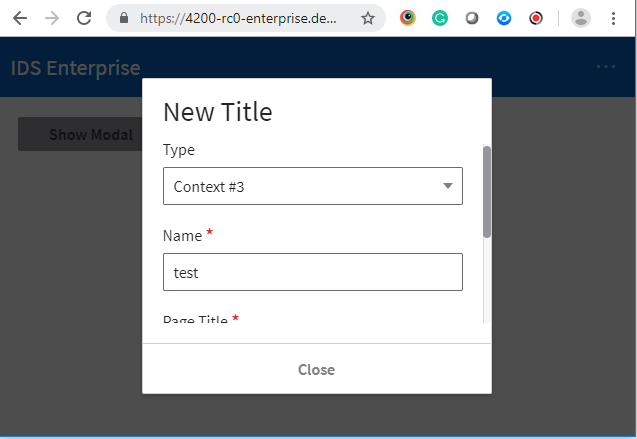637x439 pixels.
Task: Bookmark this page with the star icon
Action: pyautogui.click(x=368, y=18)
